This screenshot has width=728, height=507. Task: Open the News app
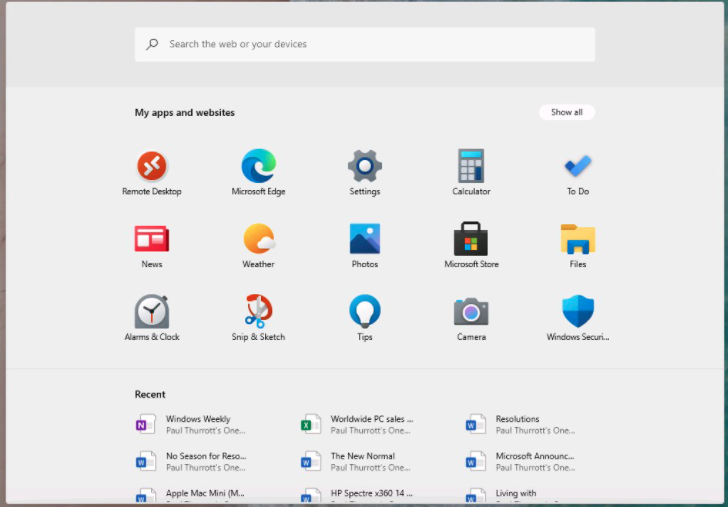152,239
